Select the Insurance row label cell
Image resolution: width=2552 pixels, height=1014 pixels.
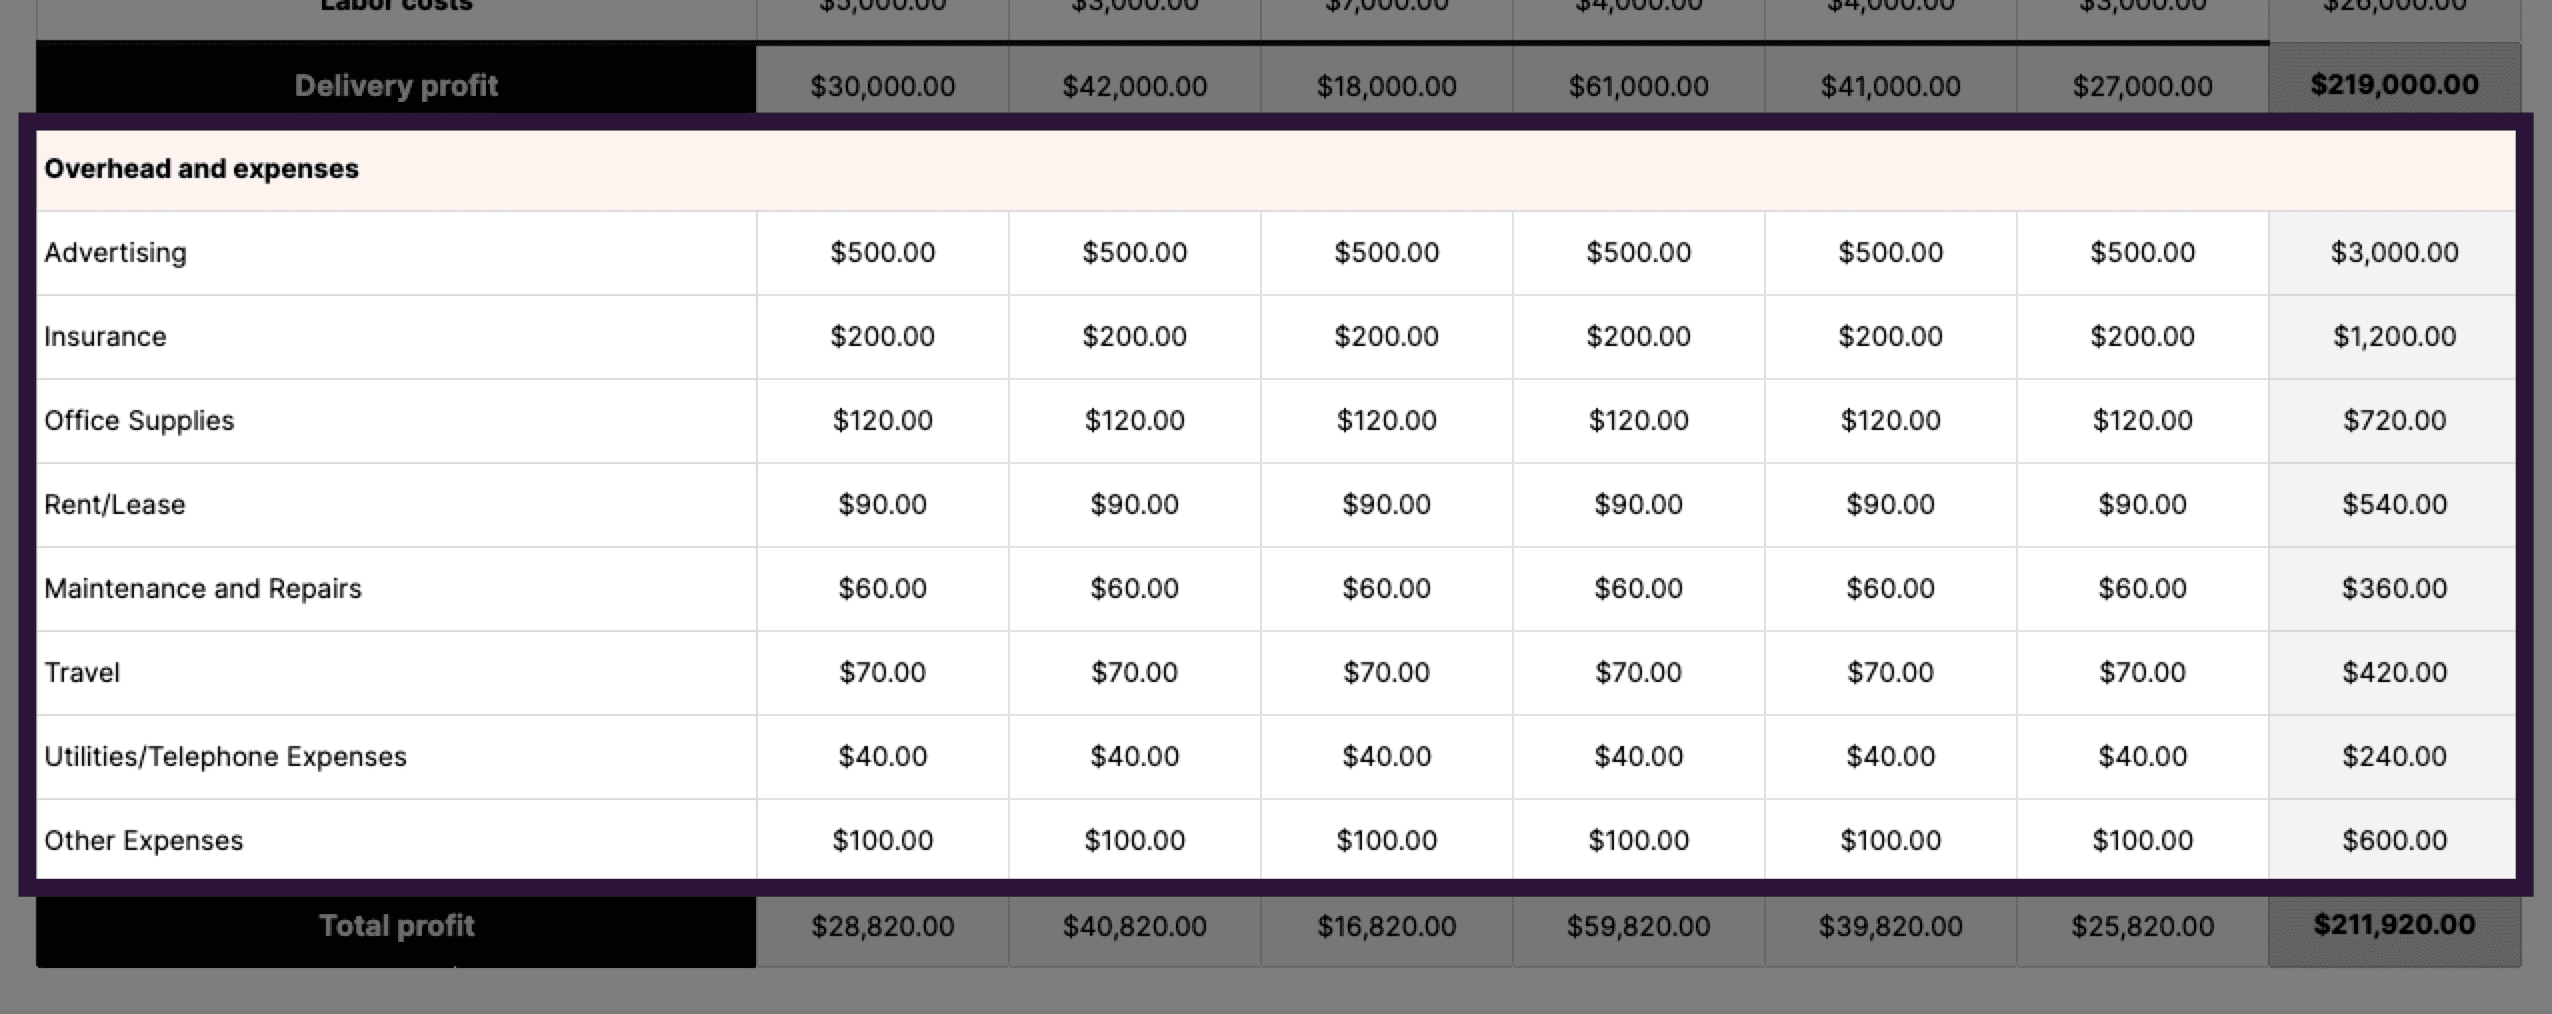[106, 336]
